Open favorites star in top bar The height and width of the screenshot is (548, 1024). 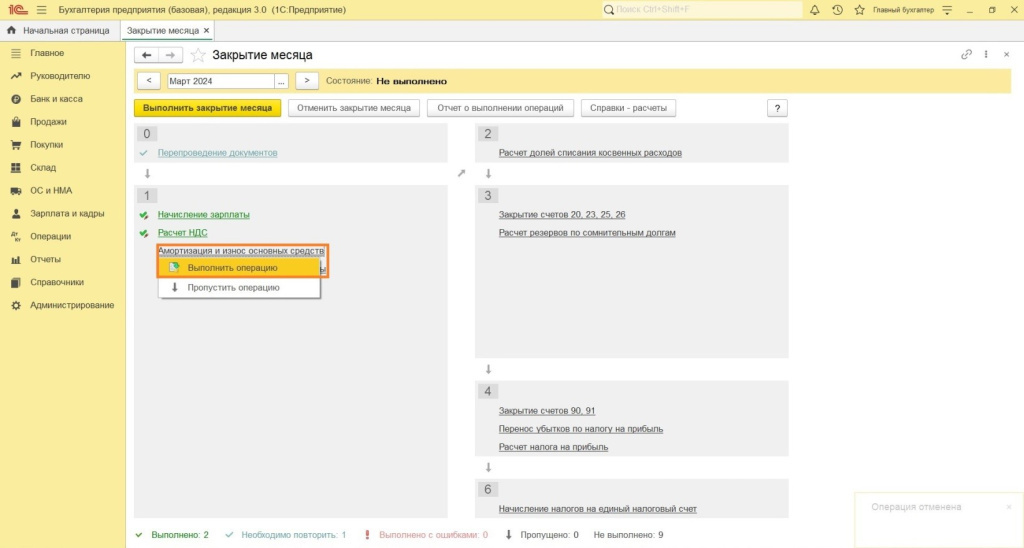coord(857,10)
